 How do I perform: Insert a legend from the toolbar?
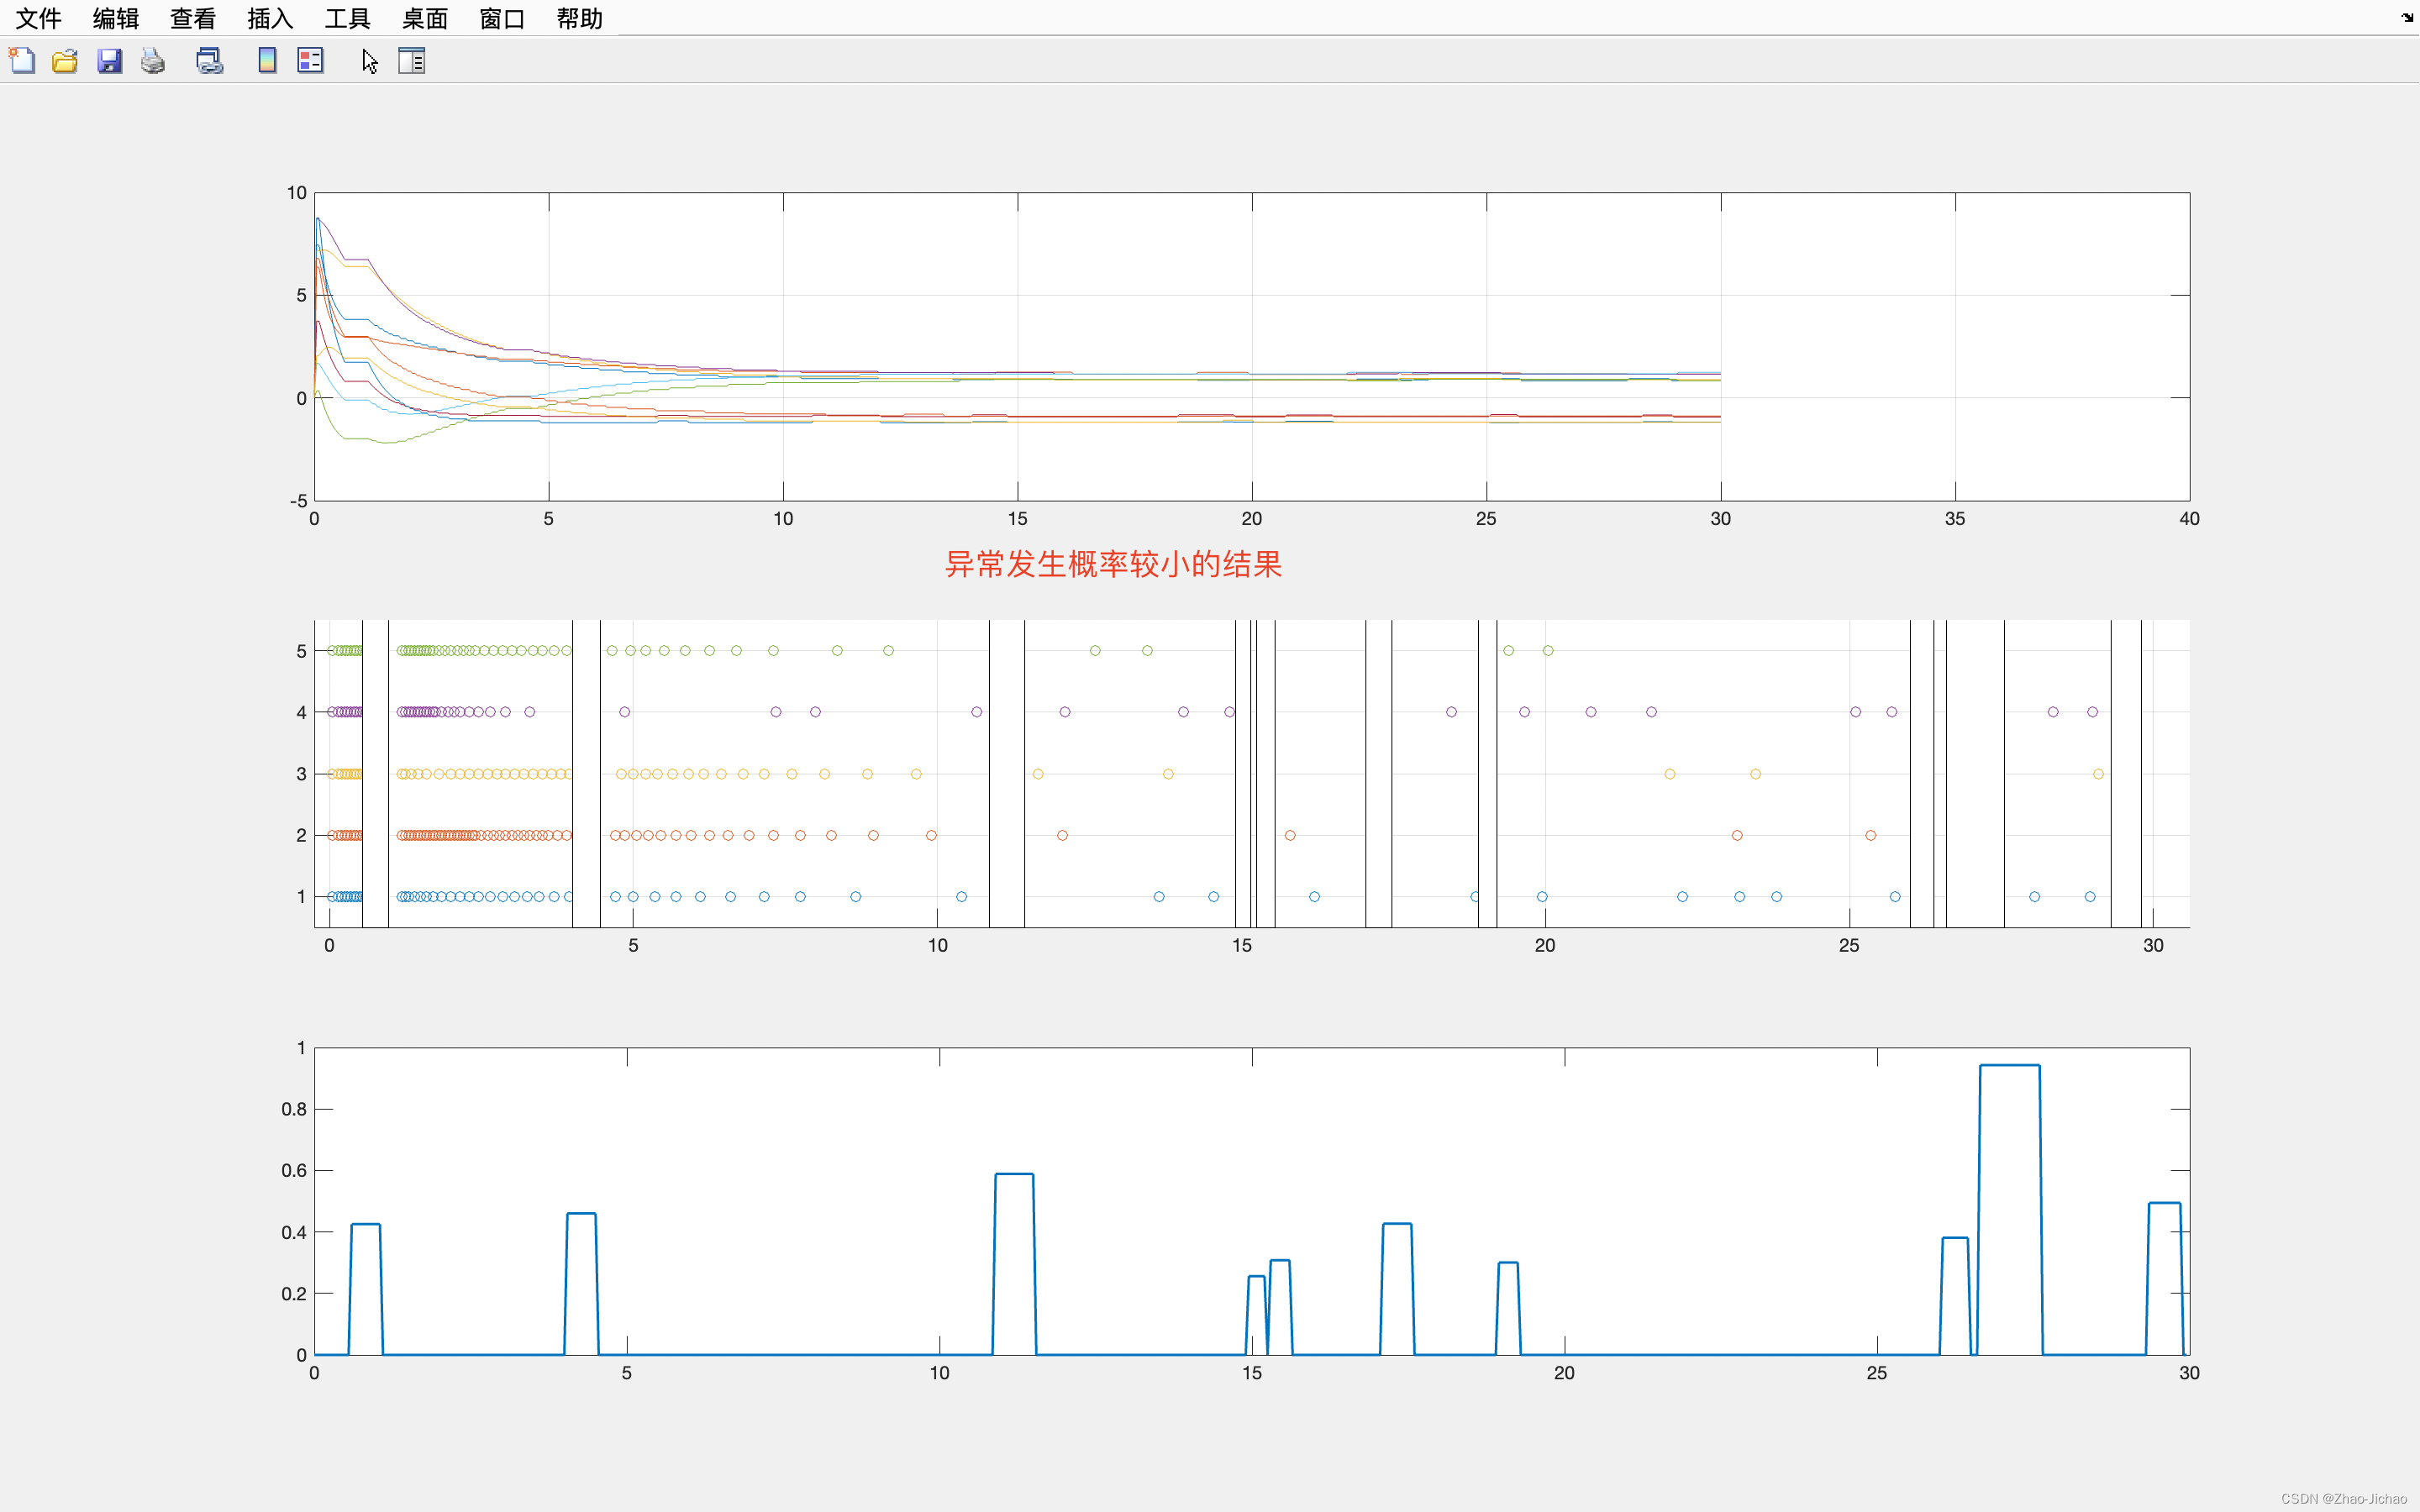(x=311, y=61)
